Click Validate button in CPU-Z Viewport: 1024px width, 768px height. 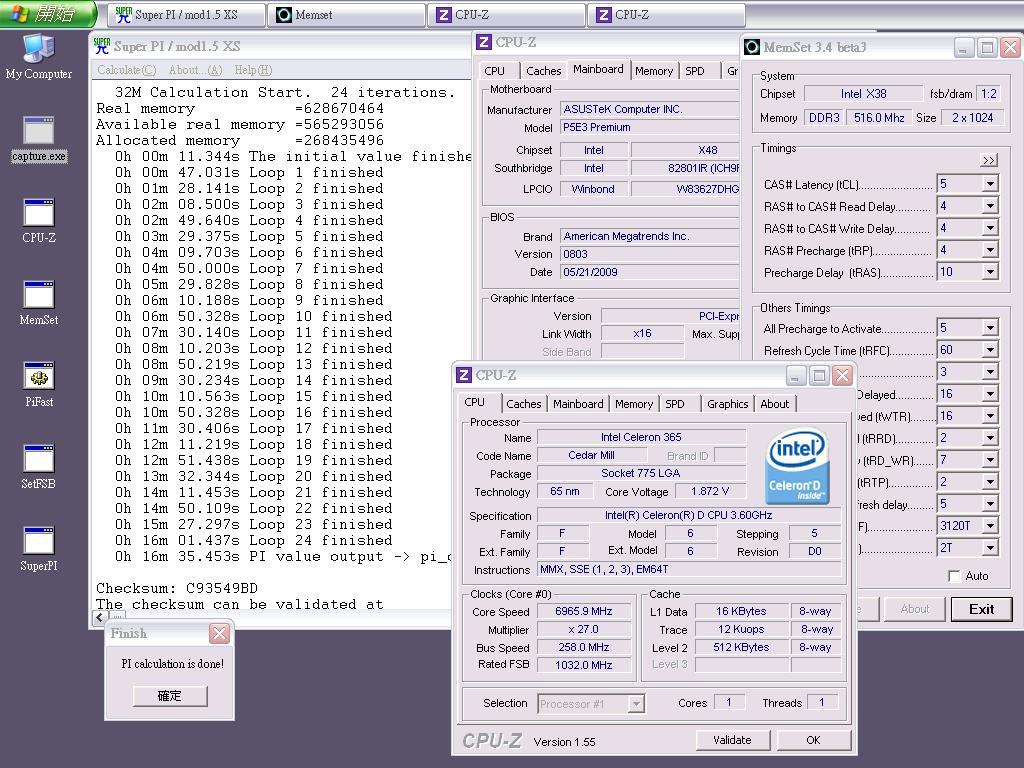[x=732, y=740]
